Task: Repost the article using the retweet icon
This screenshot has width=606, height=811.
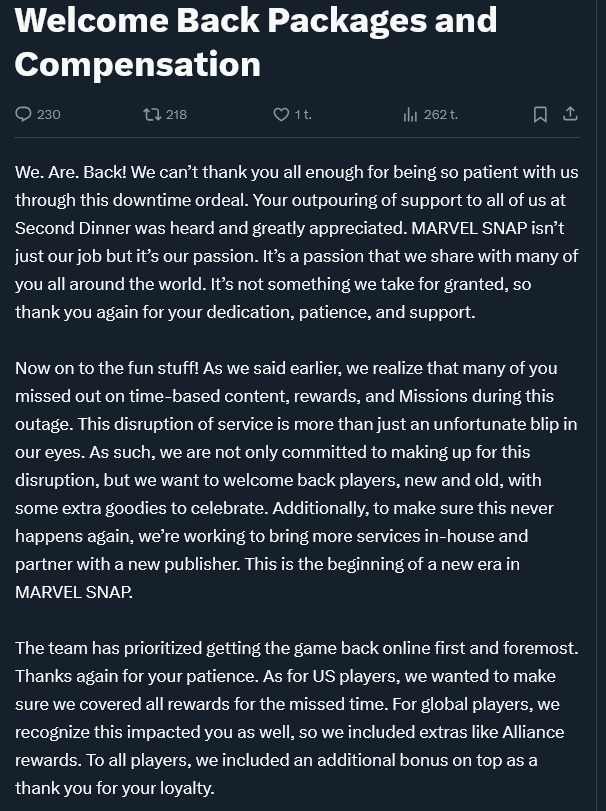Action: click(x=152, y=114)
